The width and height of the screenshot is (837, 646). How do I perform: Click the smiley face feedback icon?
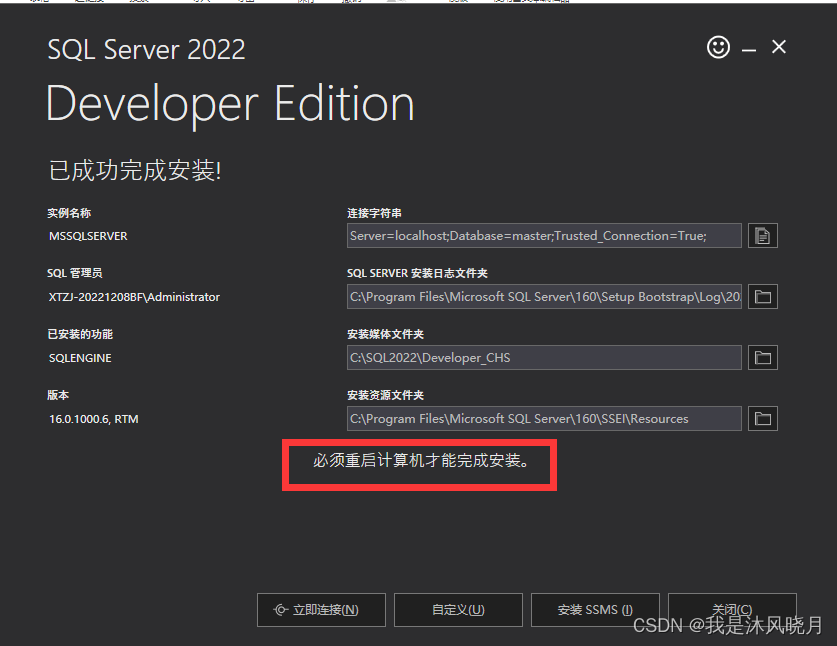pyautogui.click(x=718, y=47)
